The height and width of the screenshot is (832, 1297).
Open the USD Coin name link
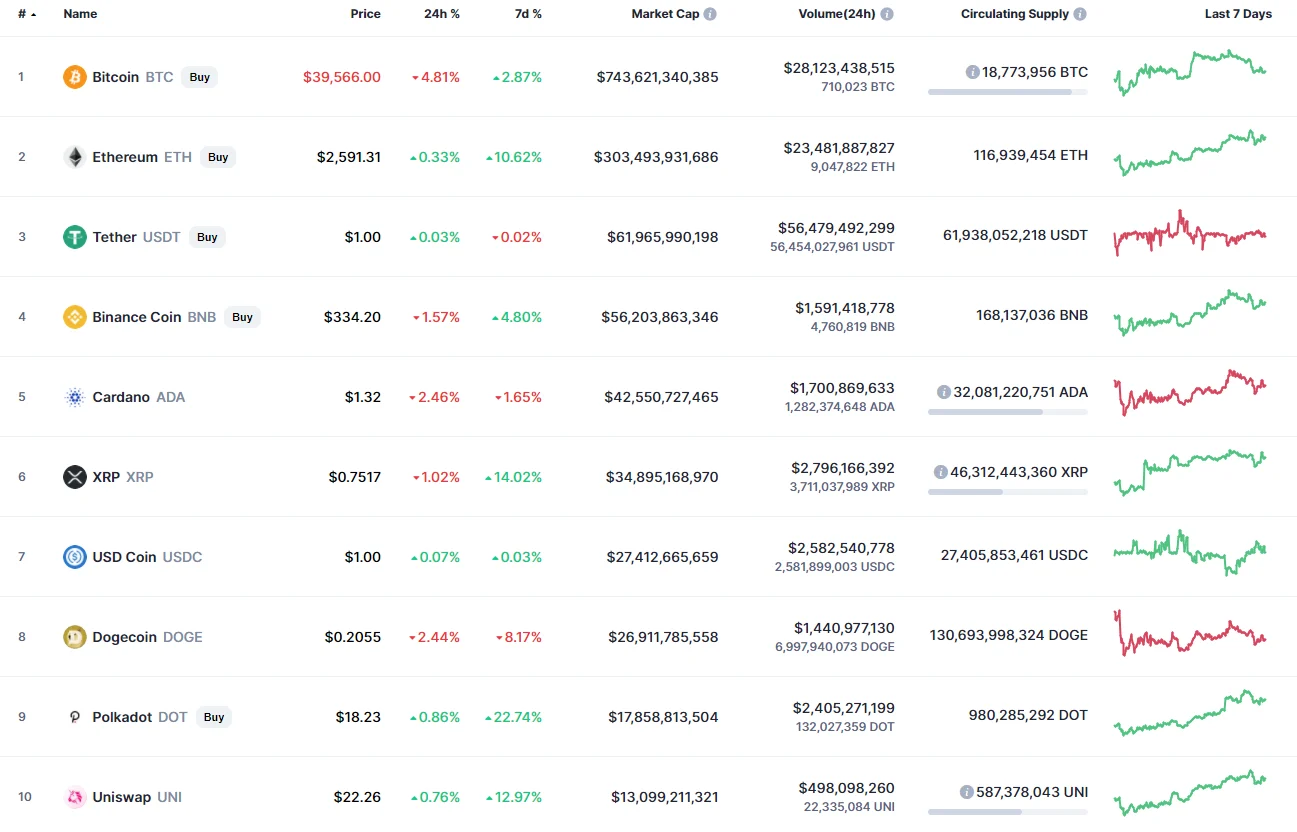[124, 557]
